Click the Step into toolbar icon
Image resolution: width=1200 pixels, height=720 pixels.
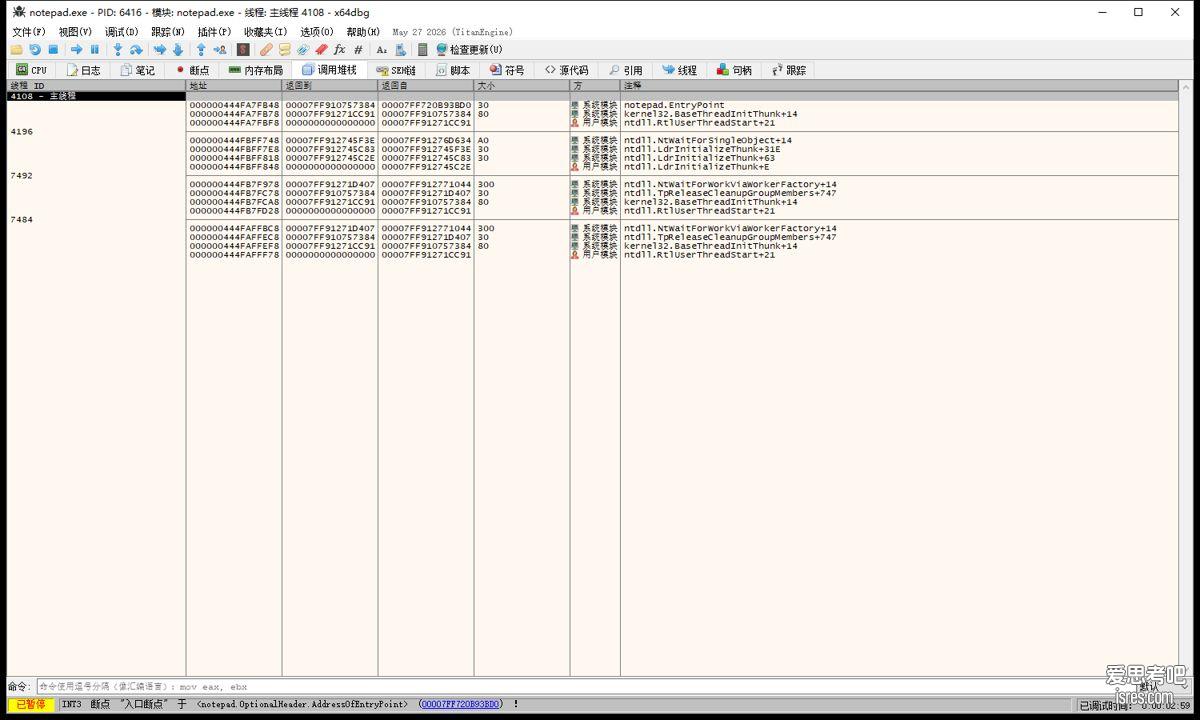[117, 49]
